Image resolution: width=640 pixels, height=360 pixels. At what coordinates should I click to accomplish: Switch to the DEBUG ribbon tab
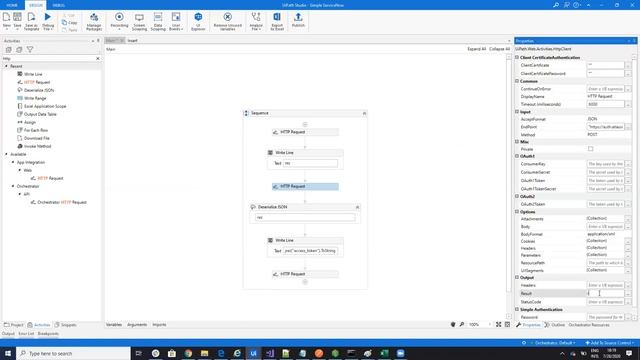58,5
